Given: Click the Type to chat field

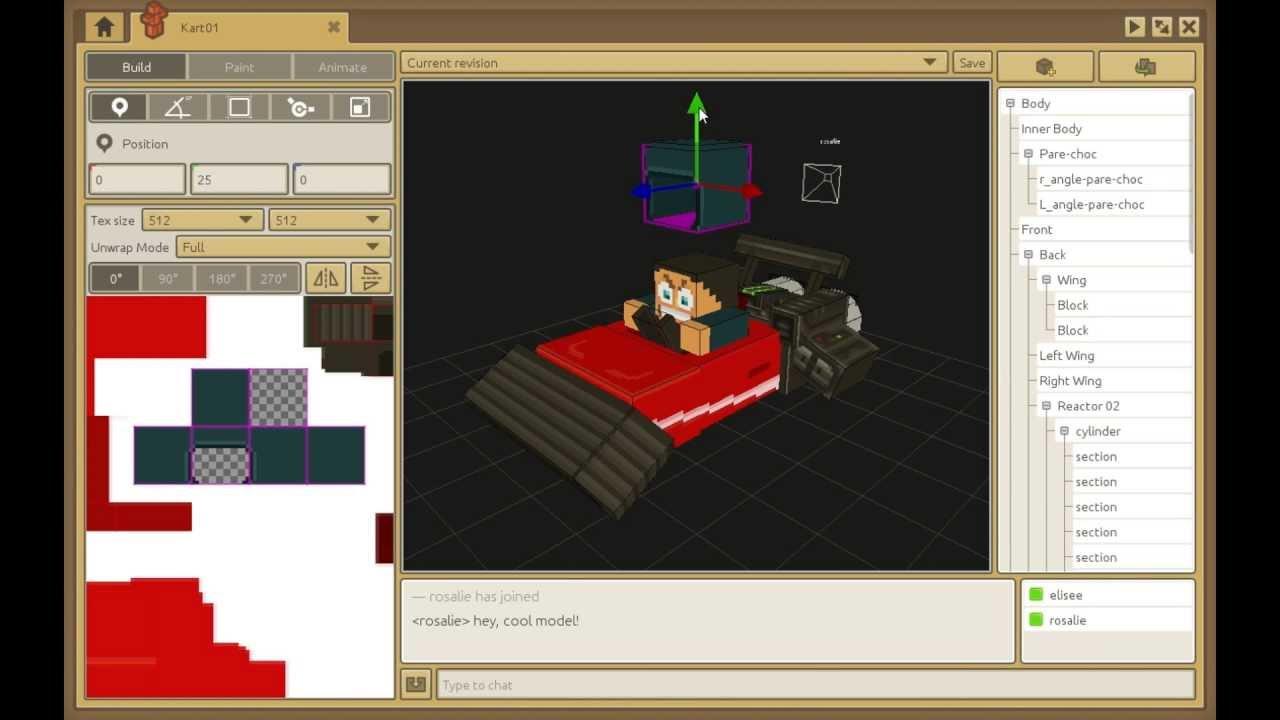Looking at the screenshot, I should coord(815,685).
